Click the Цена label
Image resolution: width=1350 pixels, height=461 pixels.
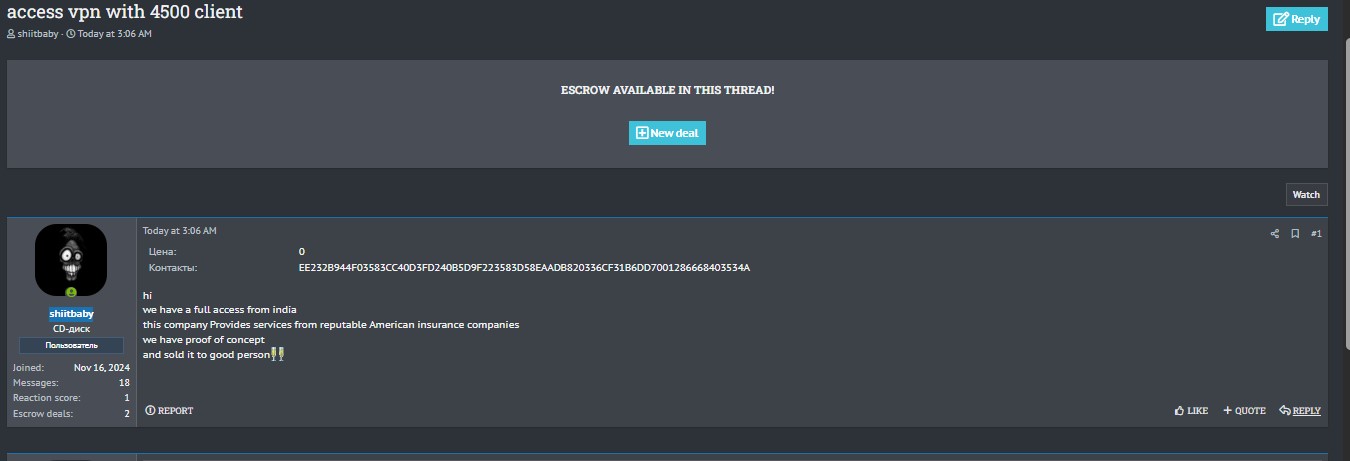(x=162, y=252)
